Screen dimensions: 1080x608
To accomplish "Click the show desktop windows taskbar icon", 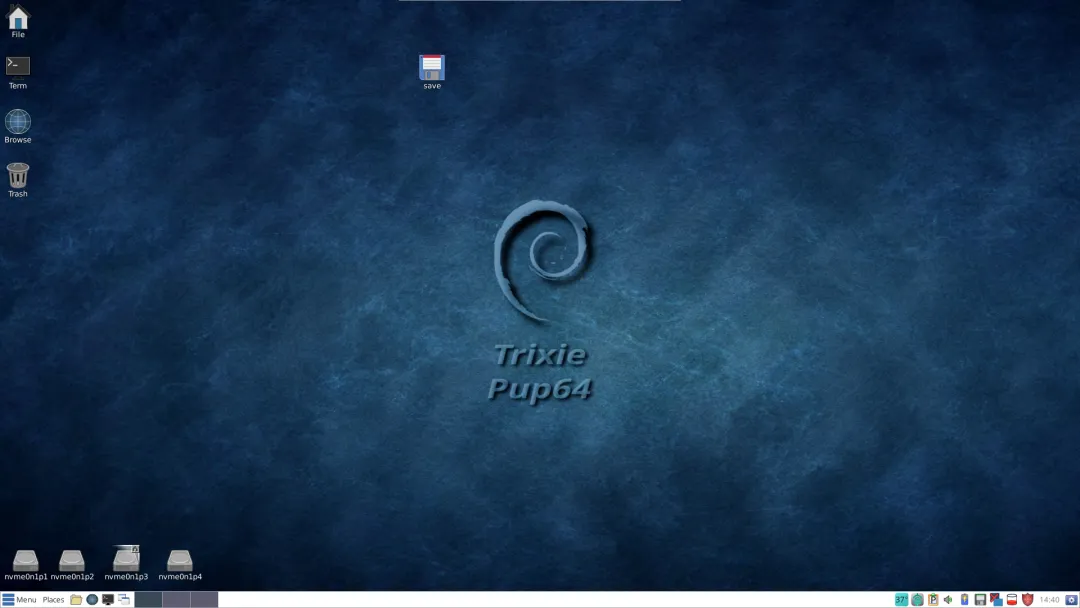I will 124,600.
